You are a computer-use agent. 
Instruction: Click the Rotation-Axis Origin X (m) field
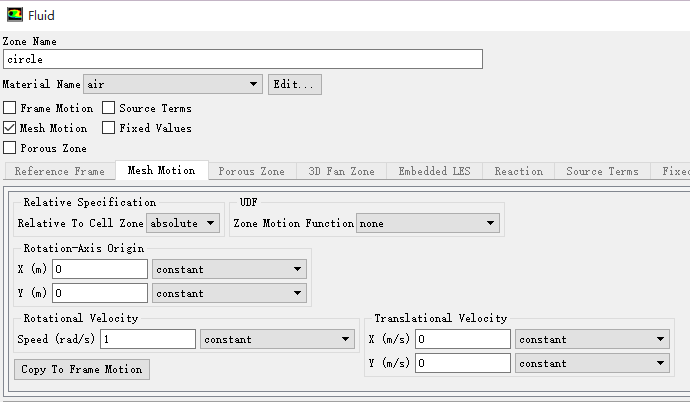[x=100, y=269]
